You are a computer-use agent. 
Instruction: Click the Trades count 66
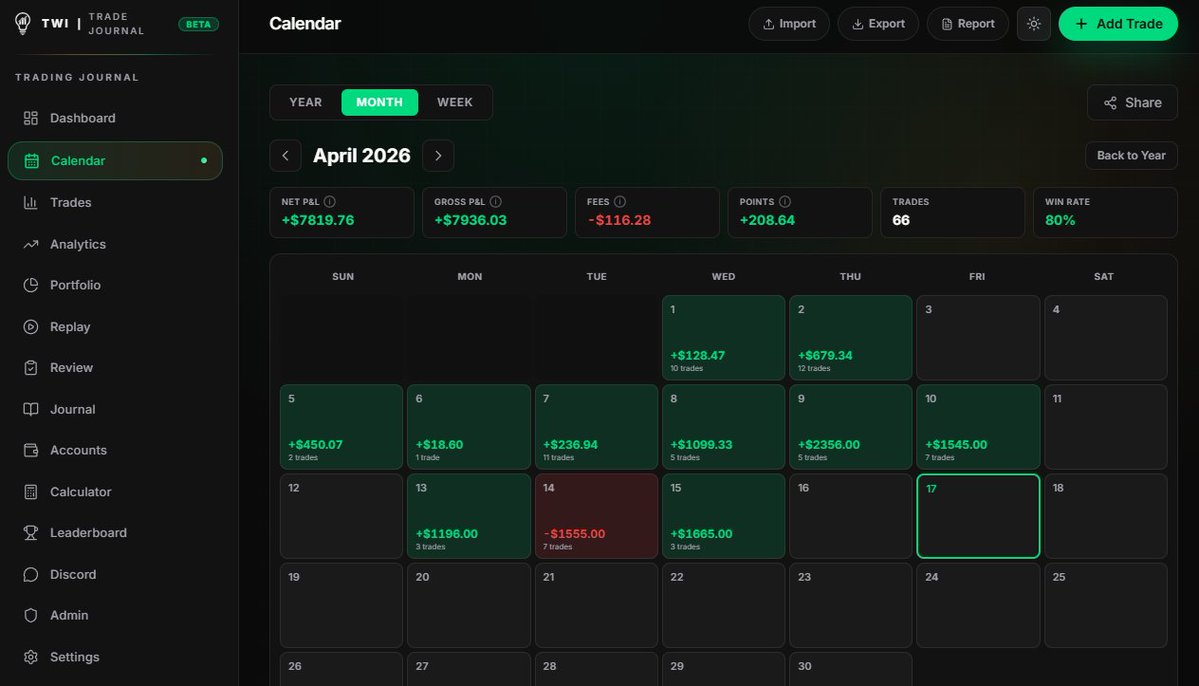[x=901, y=220]
